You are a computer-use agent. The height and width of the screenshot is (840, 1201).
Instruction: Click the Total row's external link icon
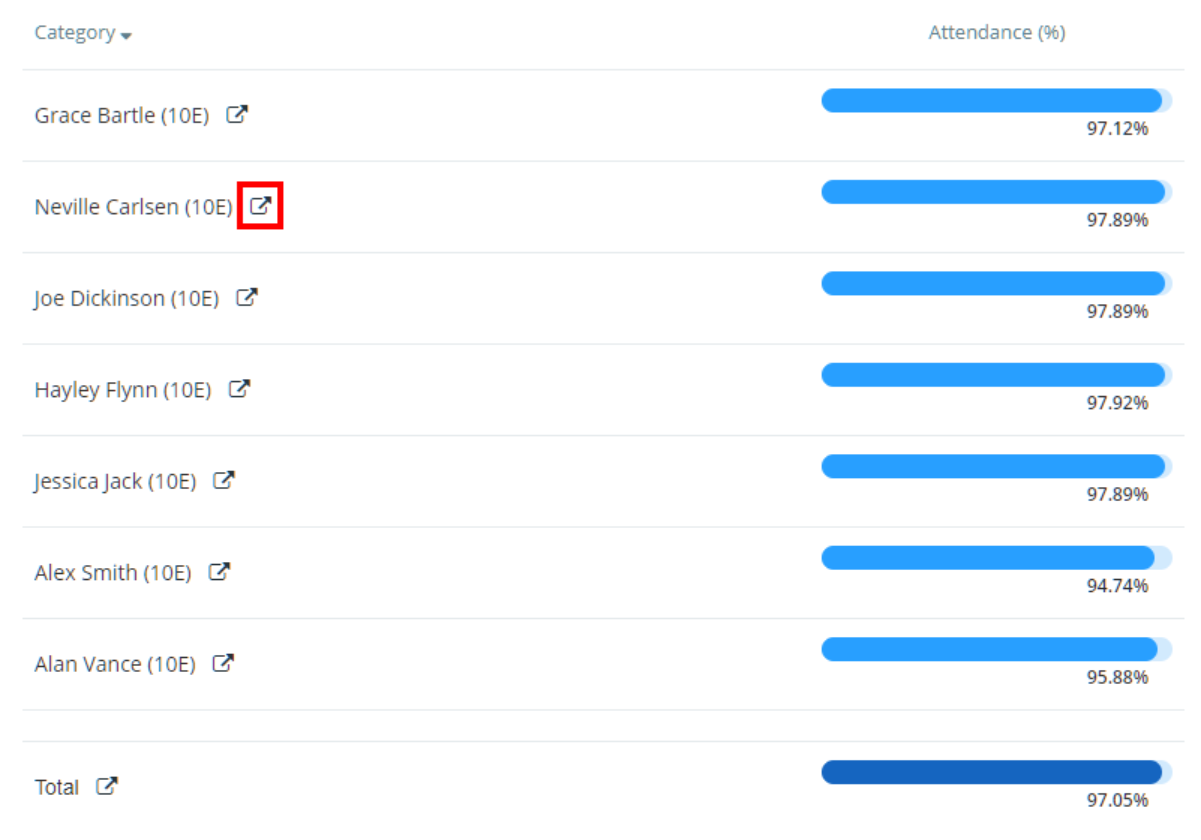[107, 785]
